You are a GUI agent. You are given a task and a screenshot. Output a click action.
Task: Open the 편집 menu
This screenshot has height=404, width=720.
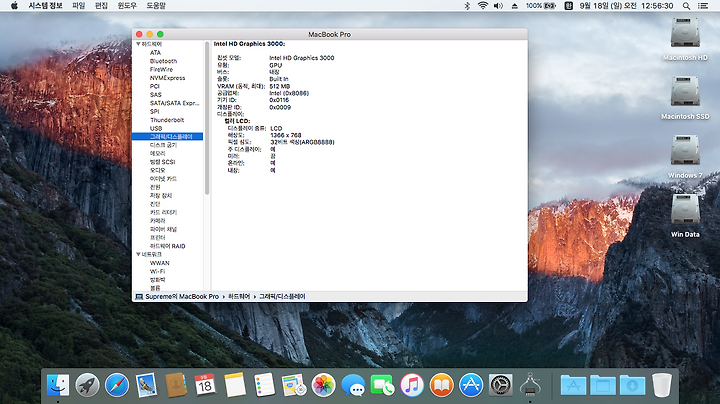click(101, 6)
